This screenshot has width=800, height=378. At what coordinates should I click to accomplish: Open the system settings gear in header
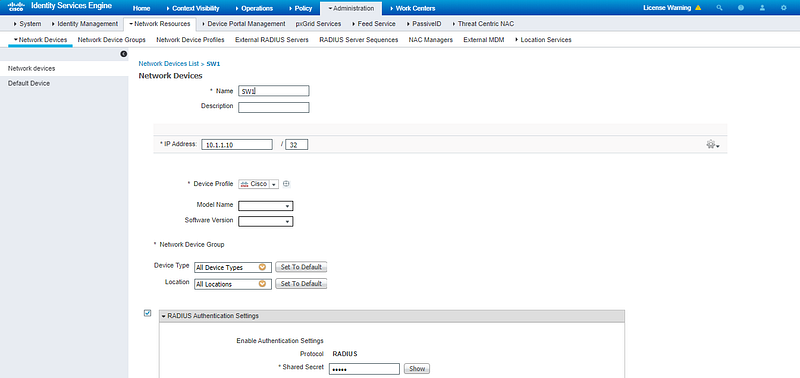point(784,8)
